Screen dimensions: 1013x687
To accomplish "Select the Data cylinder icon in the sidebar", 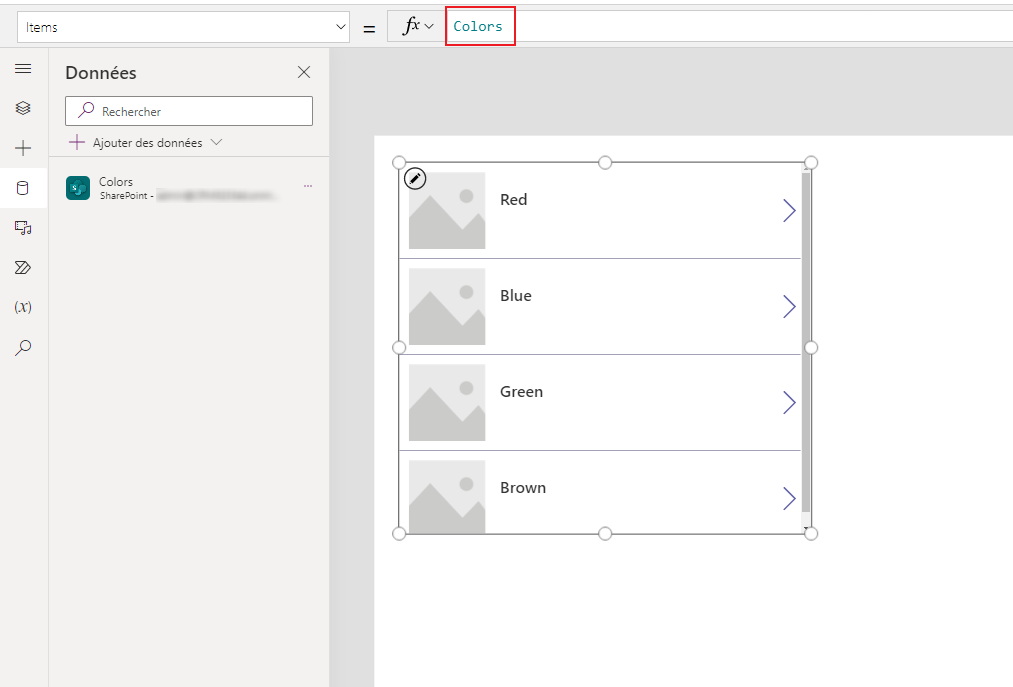I will pos(23,188).
